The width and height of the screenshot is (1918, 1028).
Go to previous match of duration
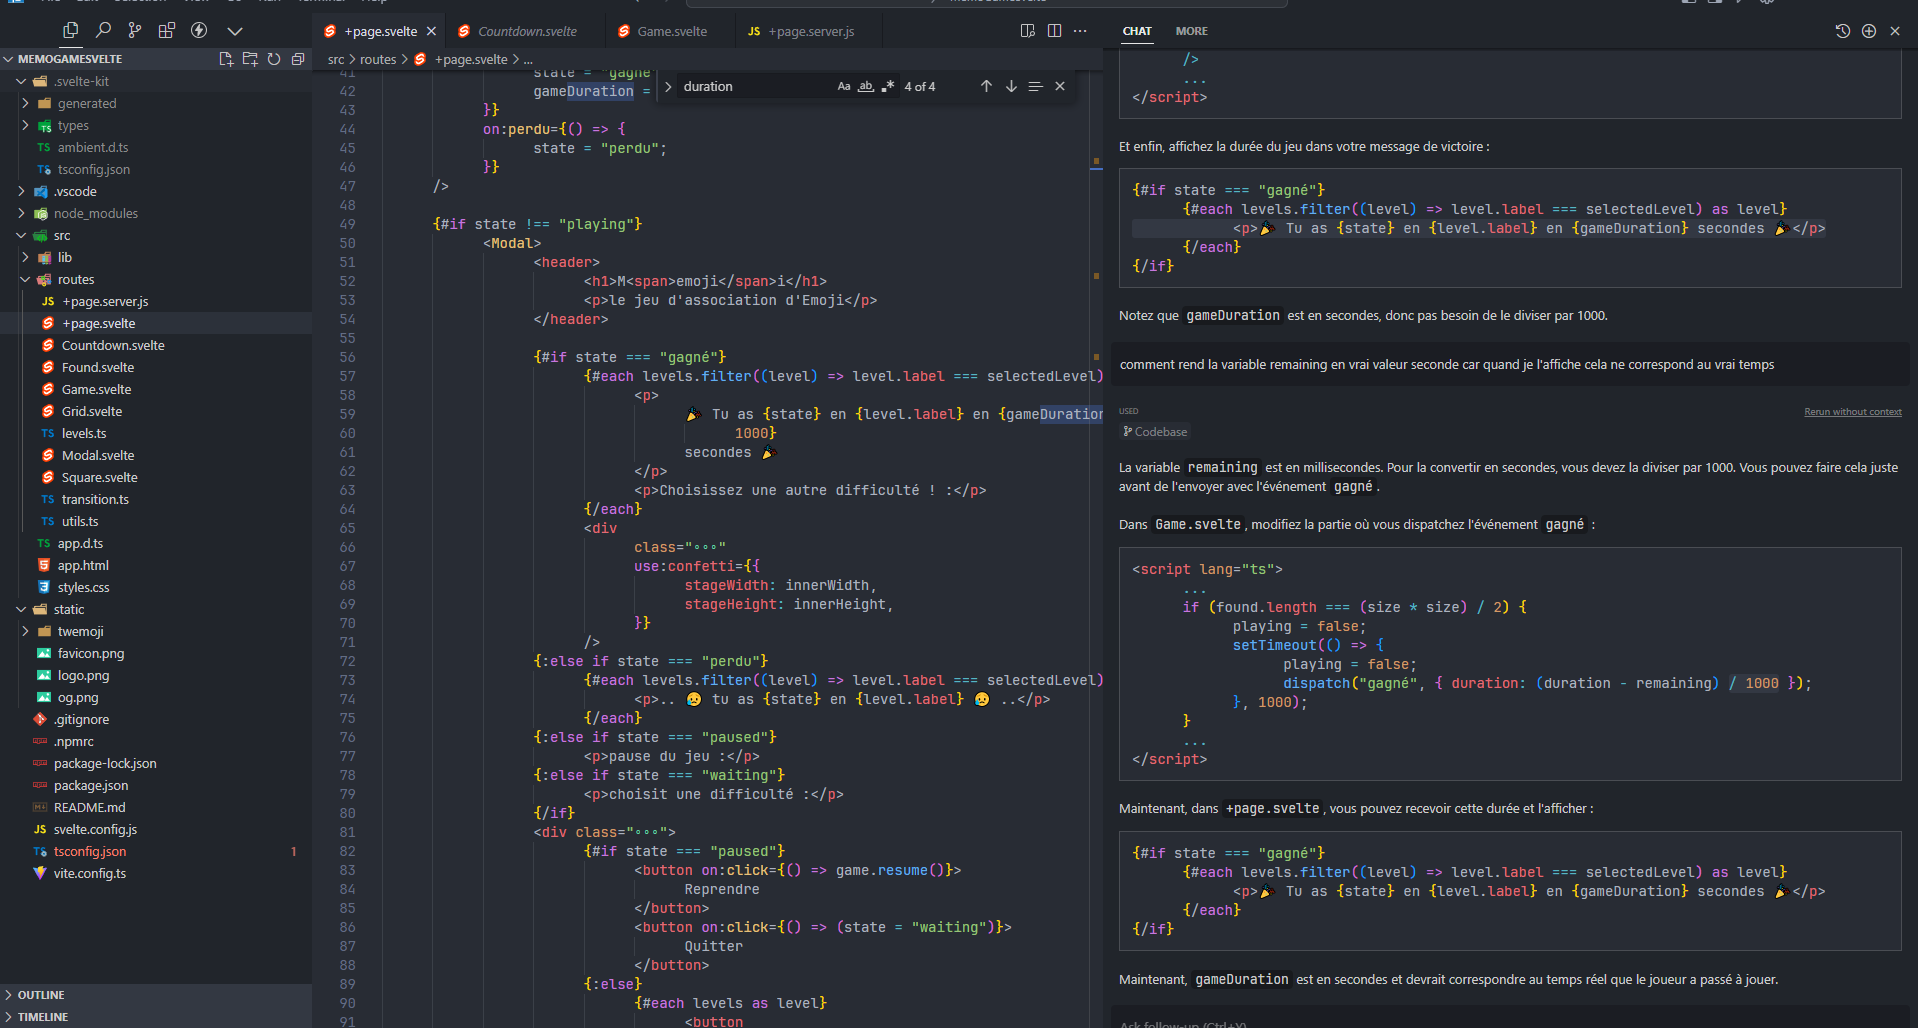coord(986,87)
